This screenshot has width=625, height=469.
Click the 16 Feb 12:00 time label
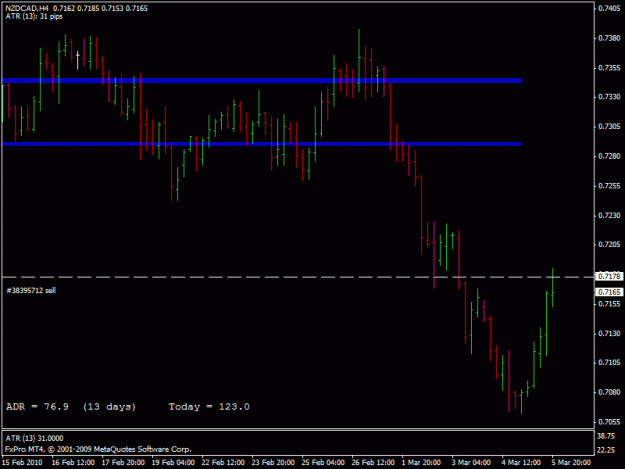click(73, 462)
